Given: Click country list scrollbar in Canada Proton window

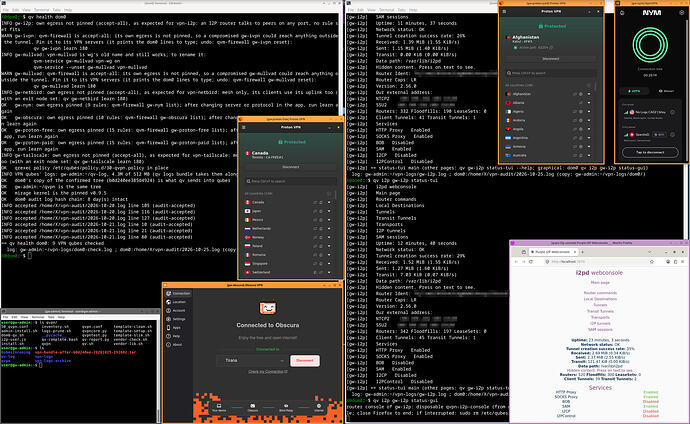Looking at the screenshot, I should pos(336,194).
